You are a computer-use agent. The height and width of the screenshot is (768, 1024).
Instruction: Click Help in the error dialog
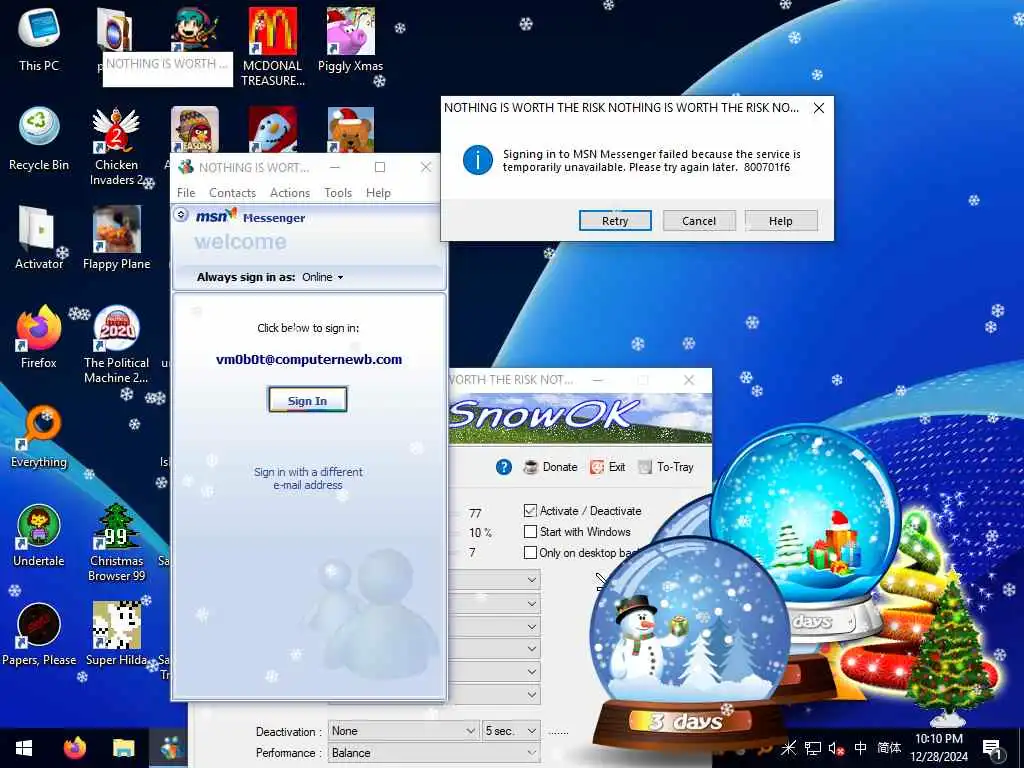pyautogui.click(x=780, y=221)
